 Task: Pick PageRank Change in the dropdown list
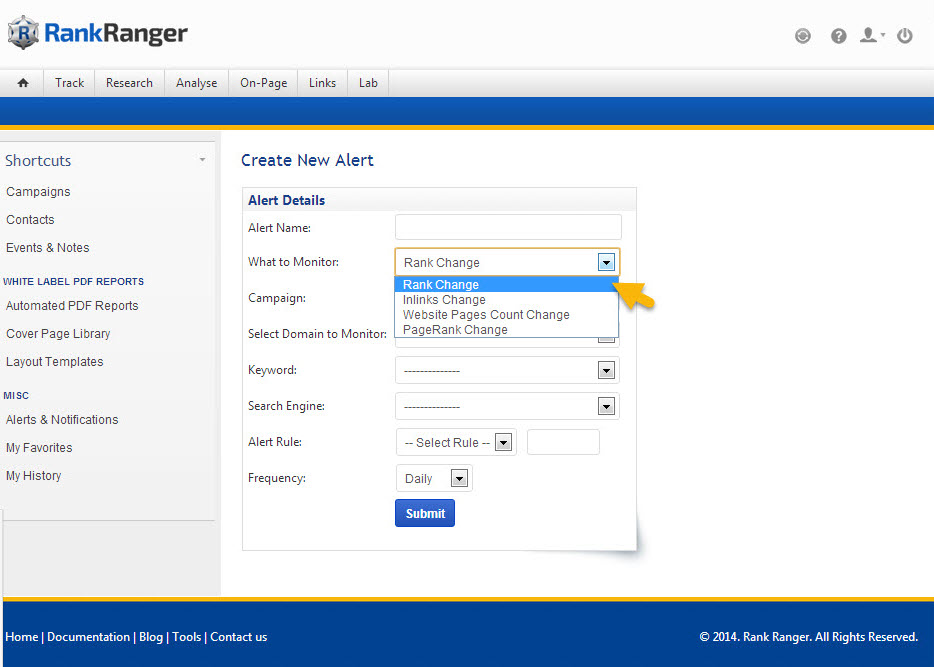[x=455, y=330]
